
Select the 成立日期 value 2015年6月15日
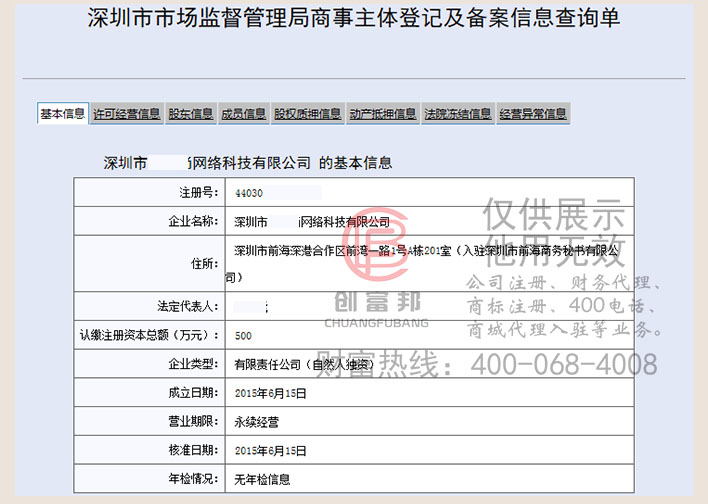click(x=270, y=393)
